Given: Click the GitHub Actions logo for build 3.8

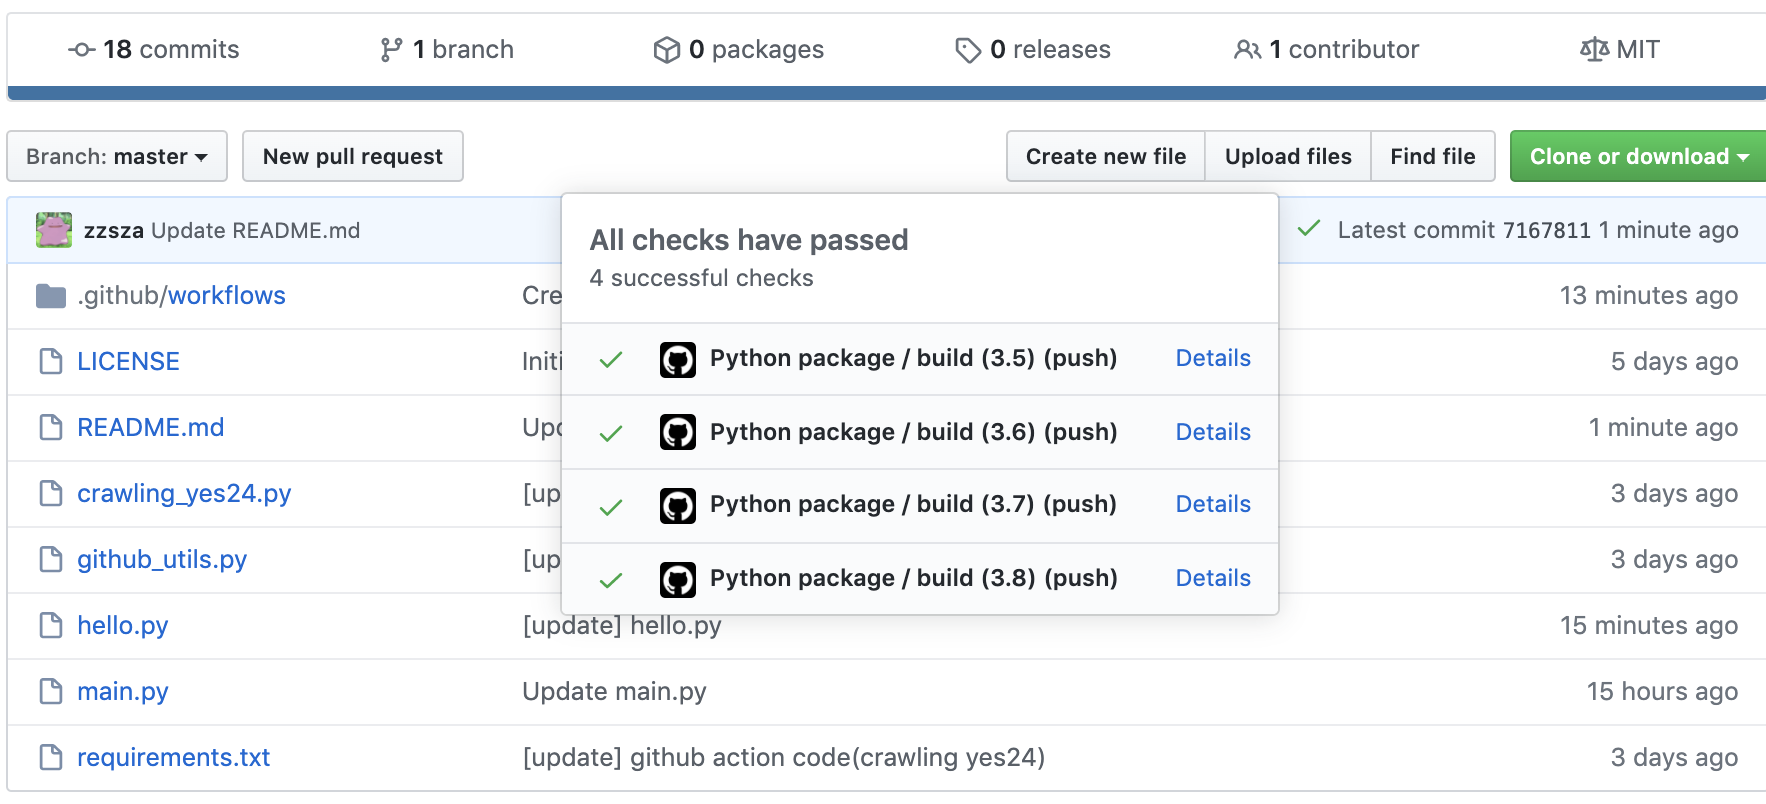Looking at the screenshot, I should 677,579.
